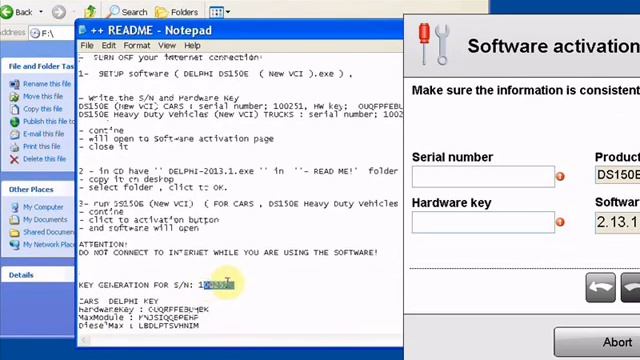Click the back arrow button in activation window

click(600, 288)
